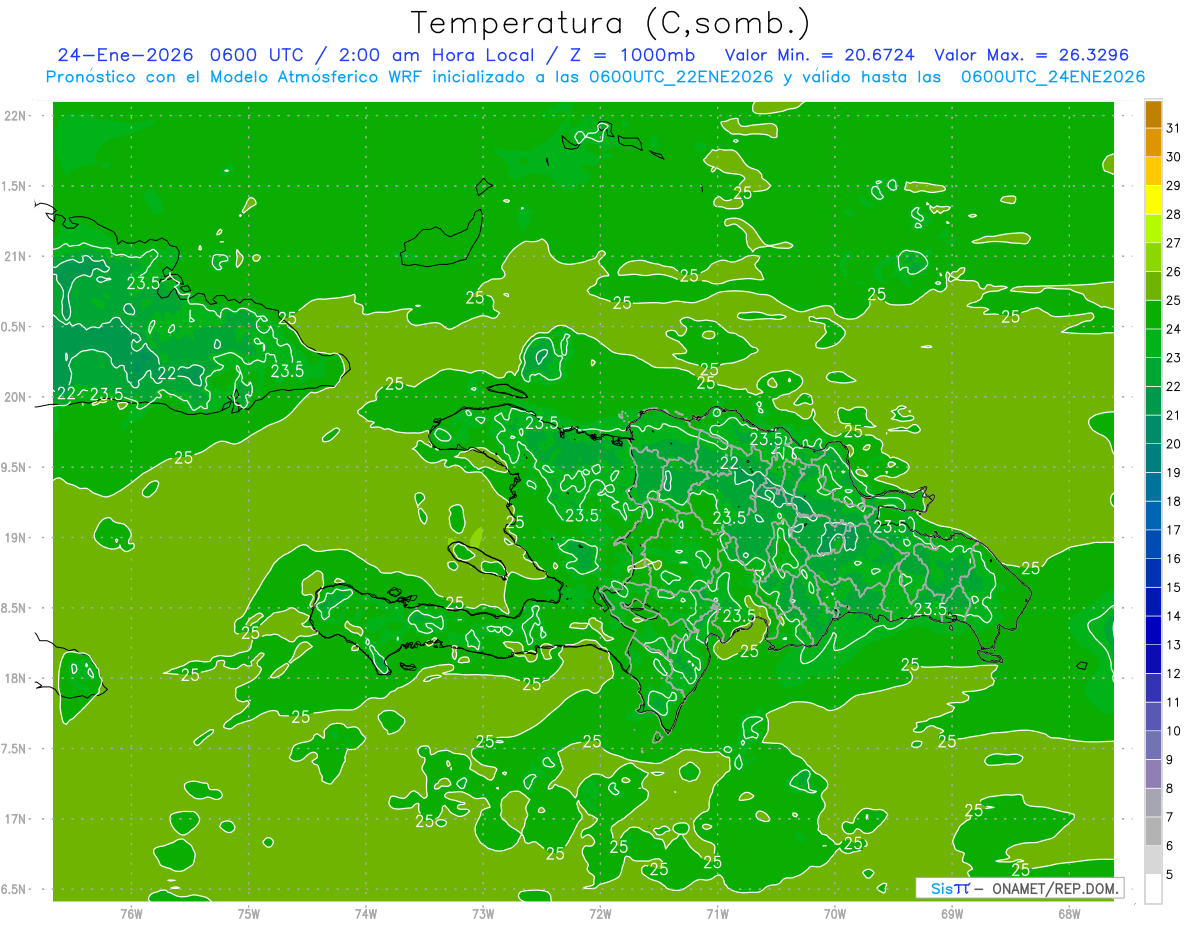The width and height of the screenshot is (1200, 927).
Task: Click the "21N" latitude label
Action: (15, 257)
